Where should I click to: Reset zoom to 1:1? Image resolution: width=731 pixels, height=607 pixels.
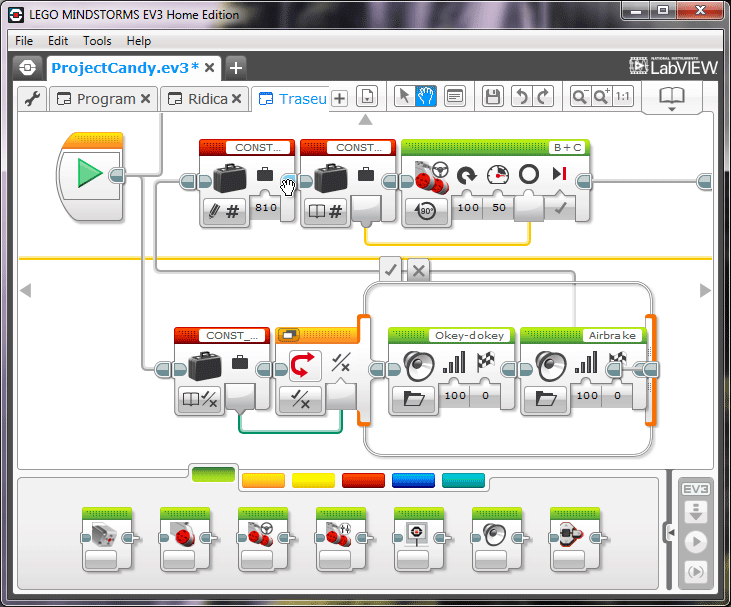pos(623,97)
